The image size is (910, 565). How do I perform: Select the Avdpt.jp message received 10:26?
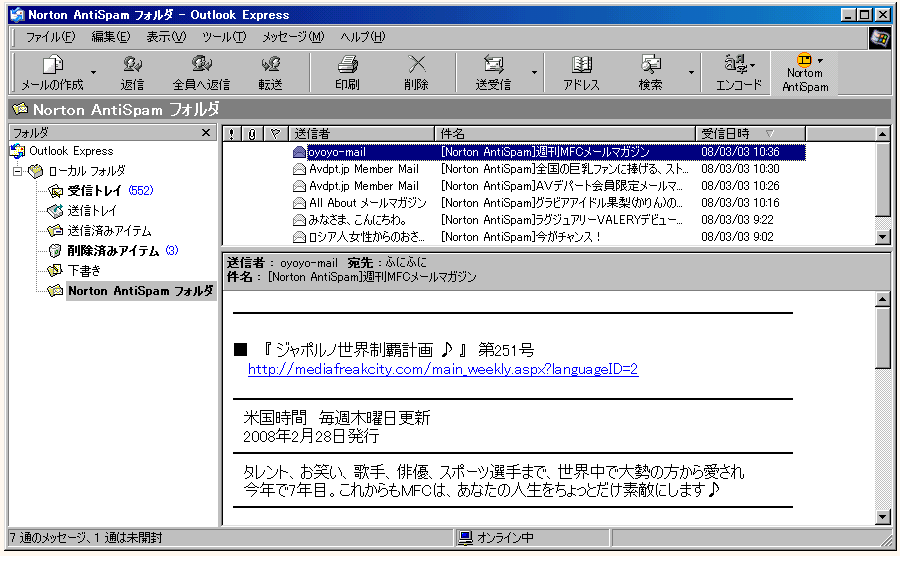tap(548, 186)
